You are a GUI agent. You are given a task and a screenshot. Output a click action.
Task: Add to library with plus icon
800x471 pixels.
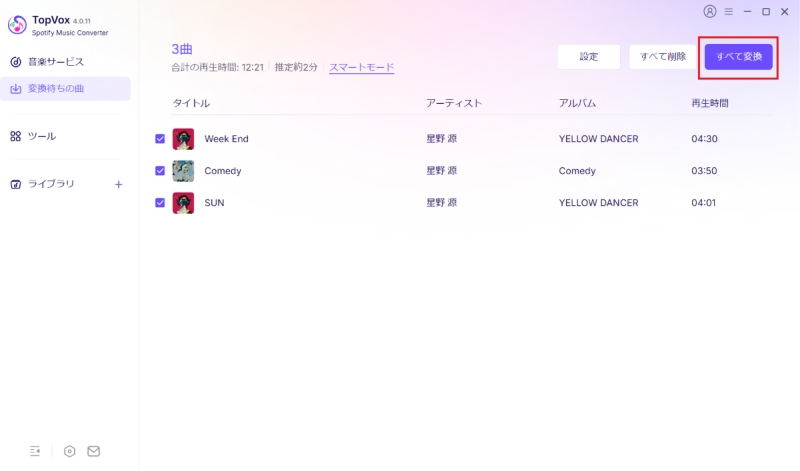coord(118,184)
